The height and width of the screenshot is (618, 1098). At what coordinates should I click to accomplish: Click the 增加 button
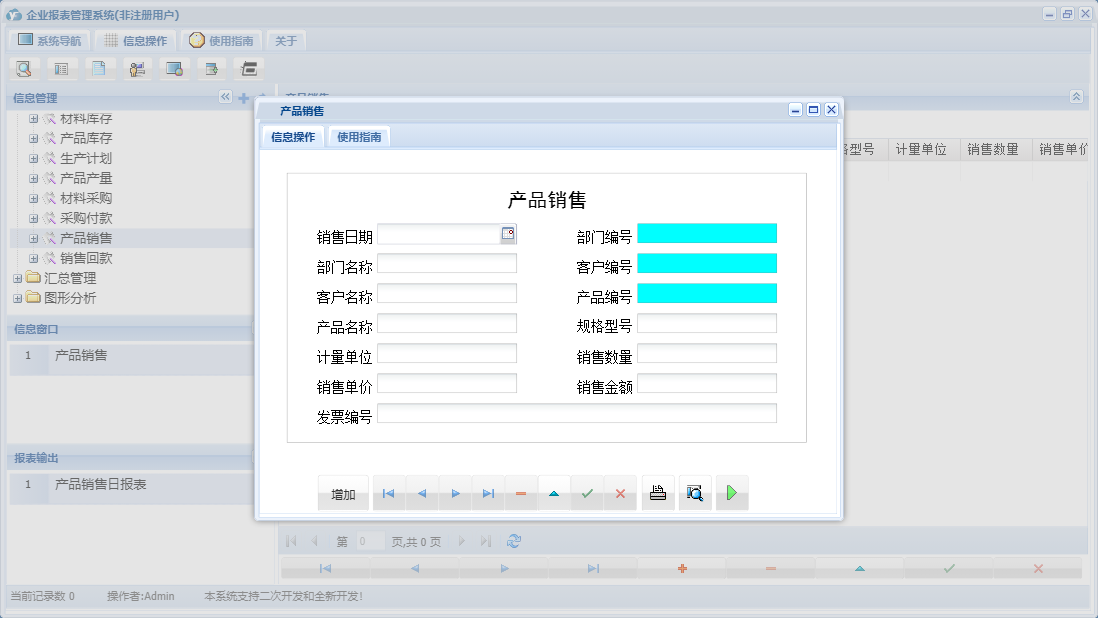[342, 492]
